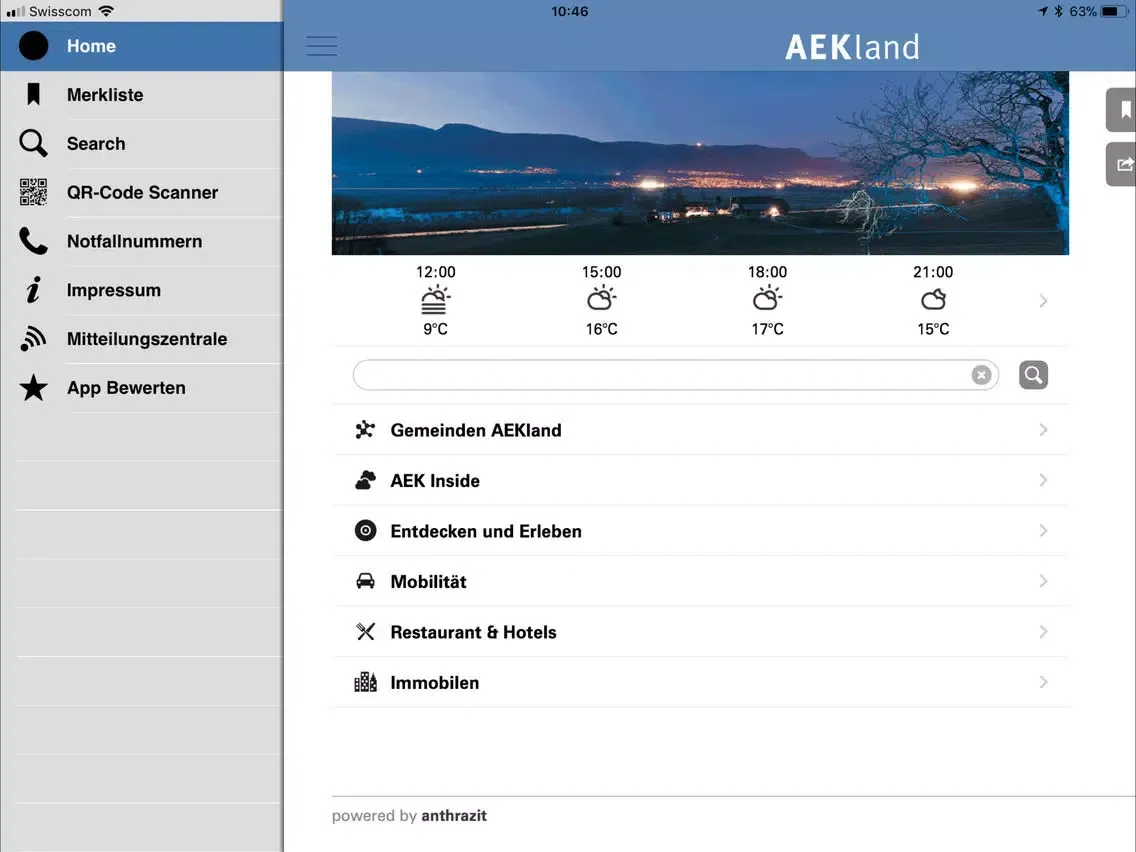Tap the 10:46 clock in status bar
The image size is (1136, 852).
click(569, 11)
